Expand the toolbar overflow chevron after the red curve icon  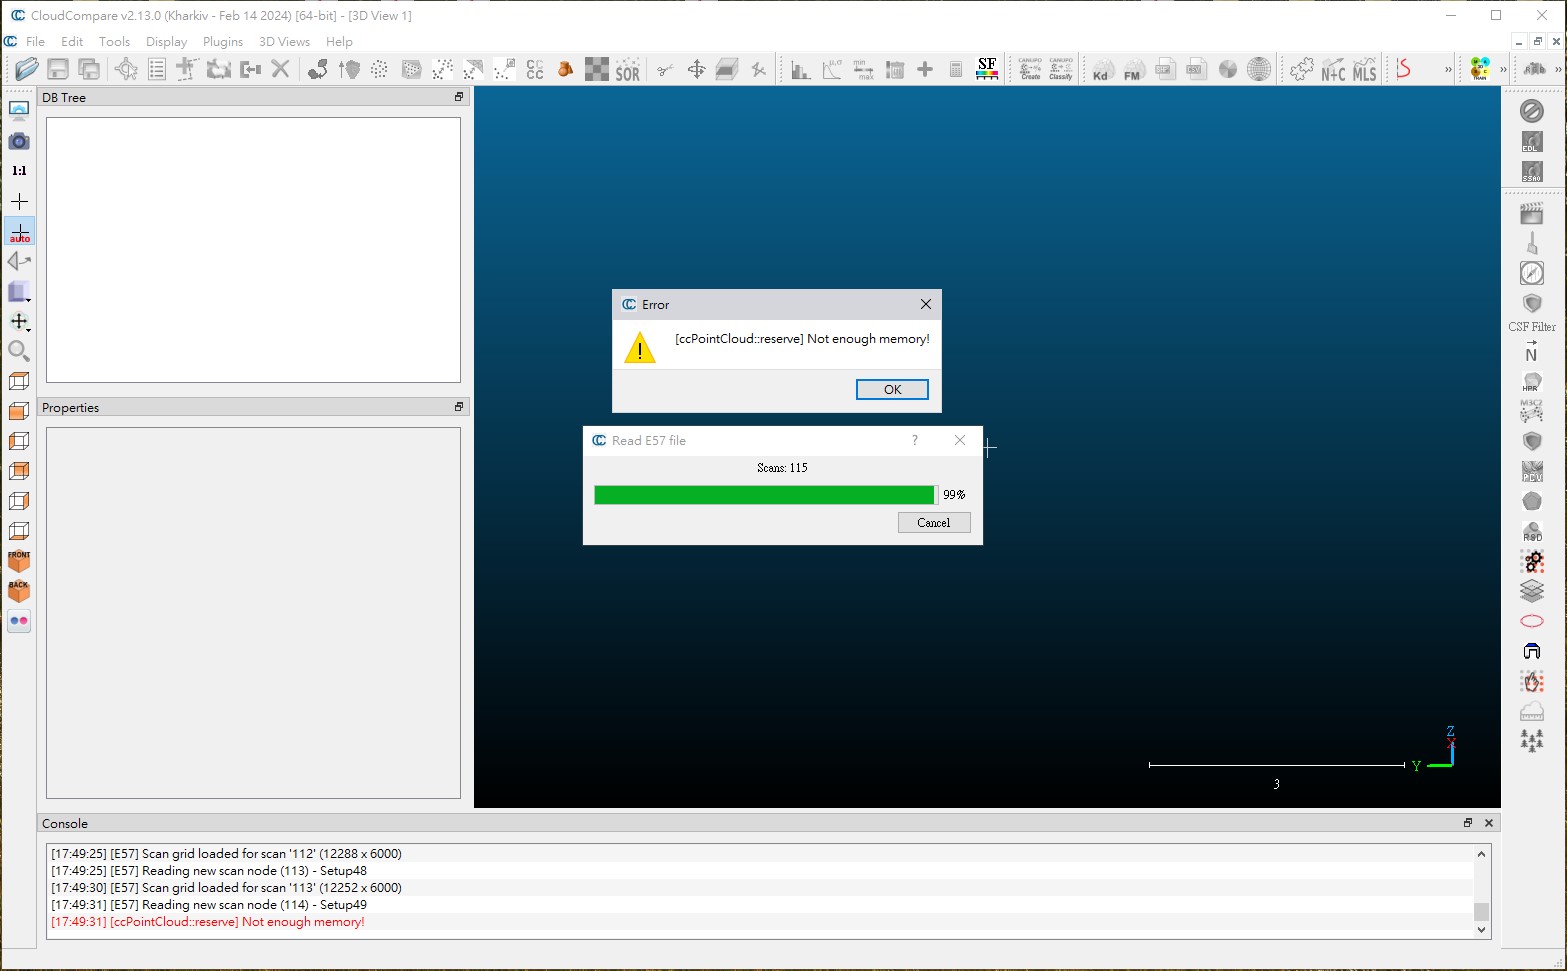coord(1447,70)
